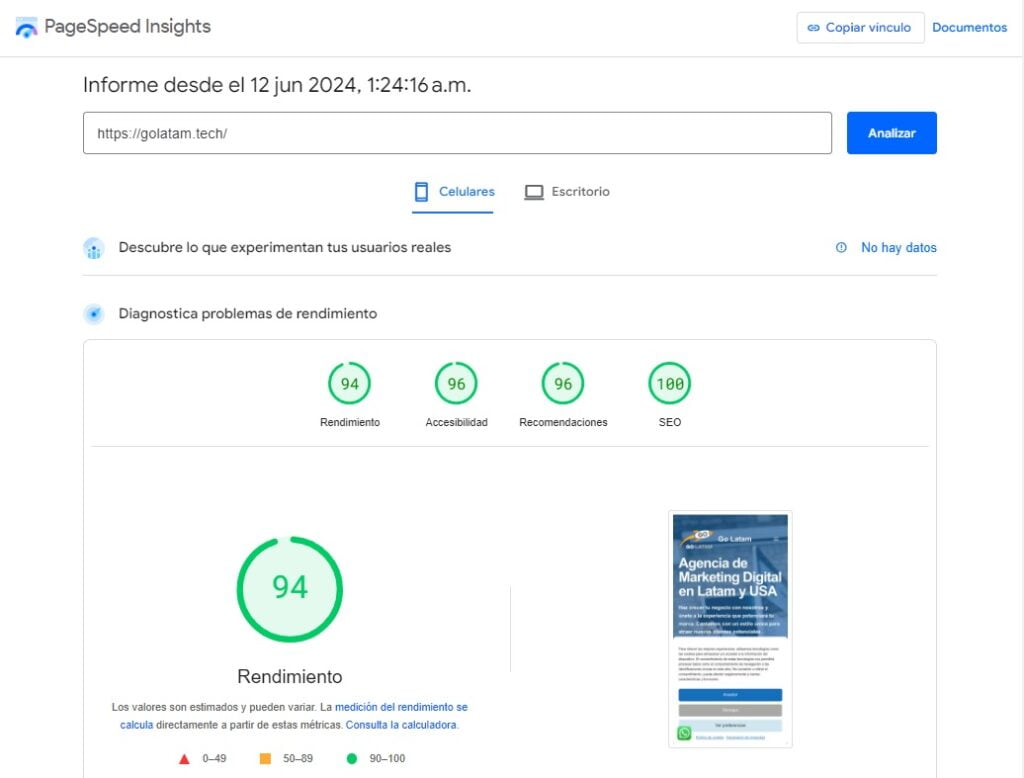Click the No hay datos link
The width and height of the screenshot is (1024, 778).
(898, 248)
